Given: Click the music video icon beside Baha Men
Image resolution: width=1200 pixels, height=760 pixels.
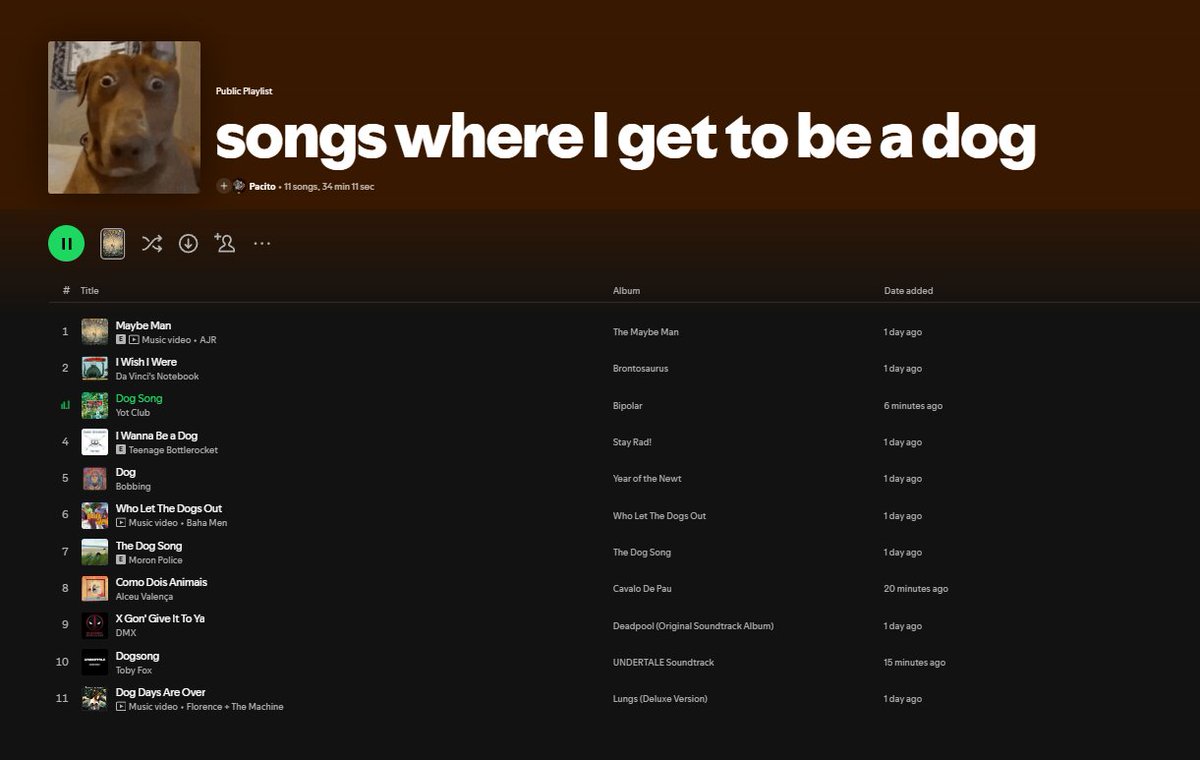Looking at the screenshot, I should pyautogui.click(x=120, y=523).
